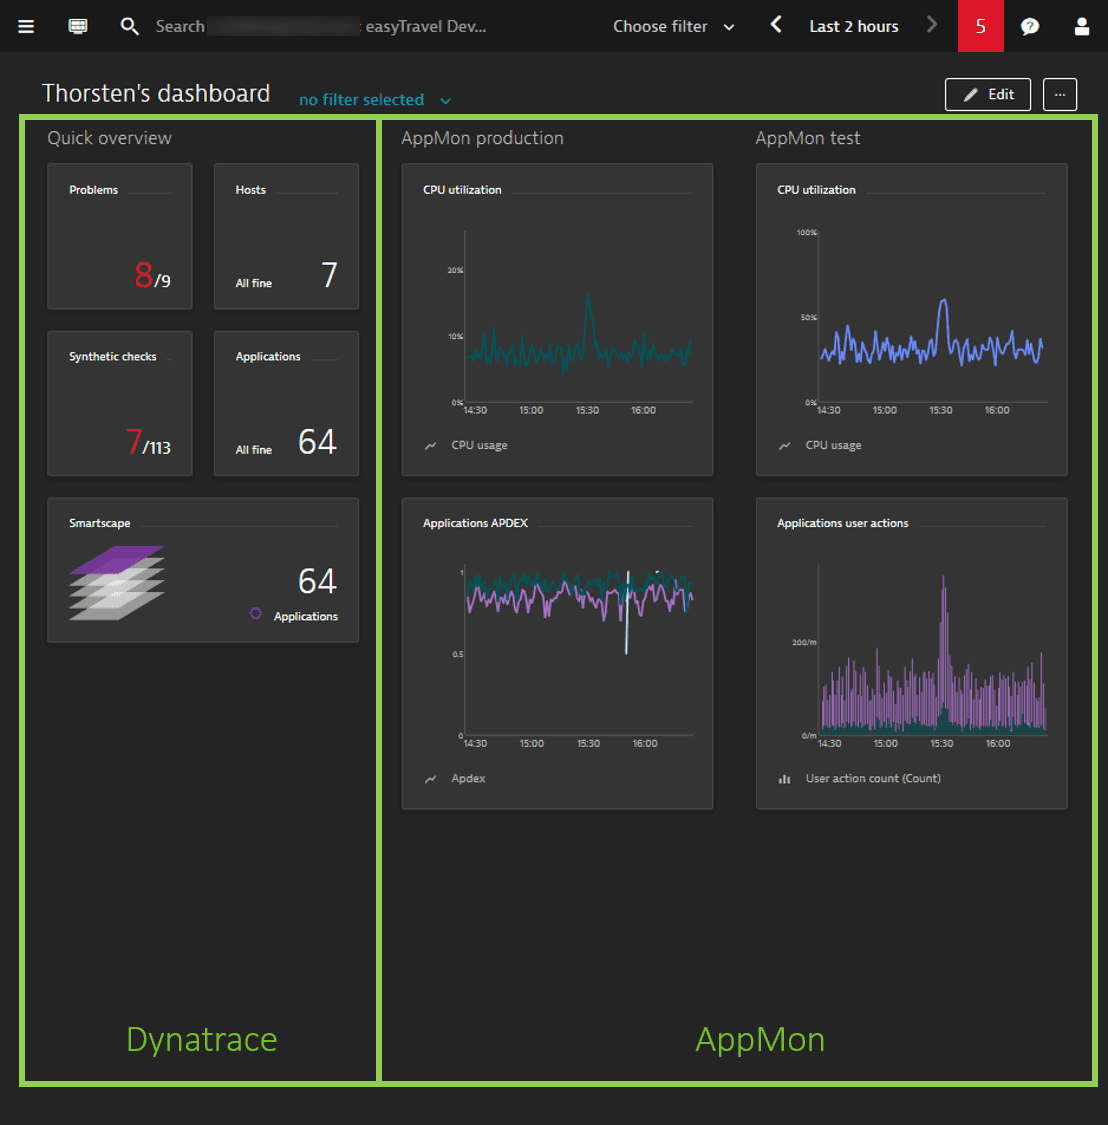This screenshot has width=1108, height=1125.
Task: Click User action count (Count) legend
Action: (873, 778)
